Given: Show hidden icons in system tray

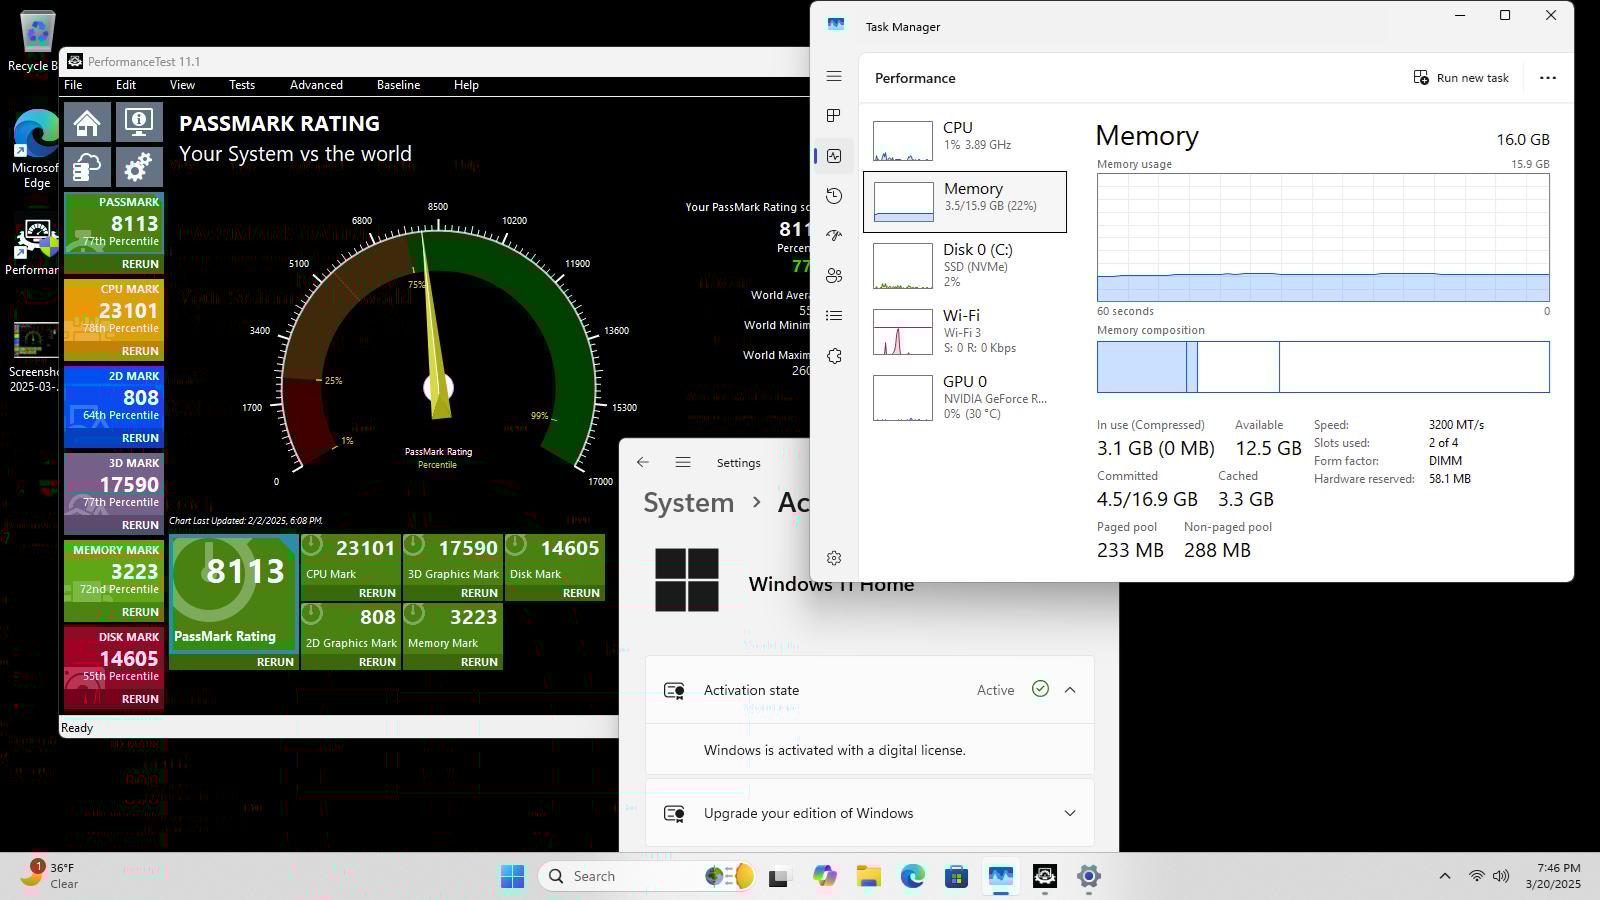Looking at the screenshot, I should [1444, 876].
